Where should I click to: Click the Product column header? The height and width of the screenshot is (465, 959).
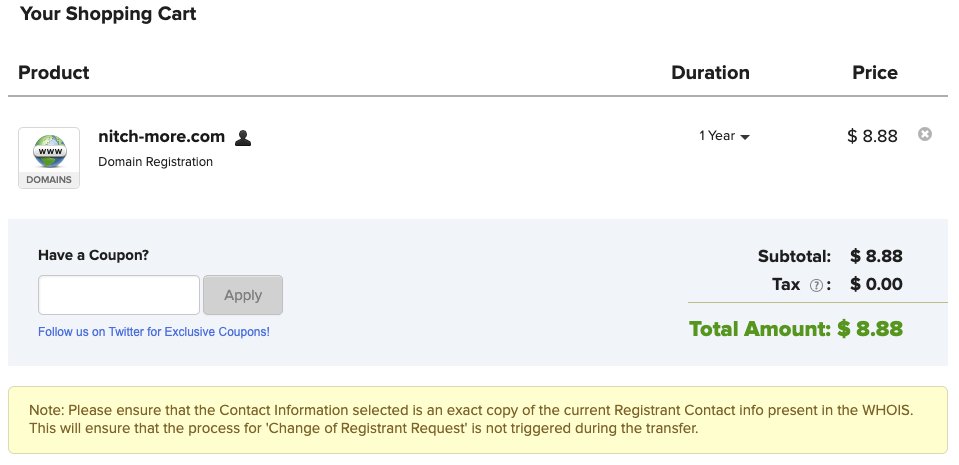coord(54,72)
